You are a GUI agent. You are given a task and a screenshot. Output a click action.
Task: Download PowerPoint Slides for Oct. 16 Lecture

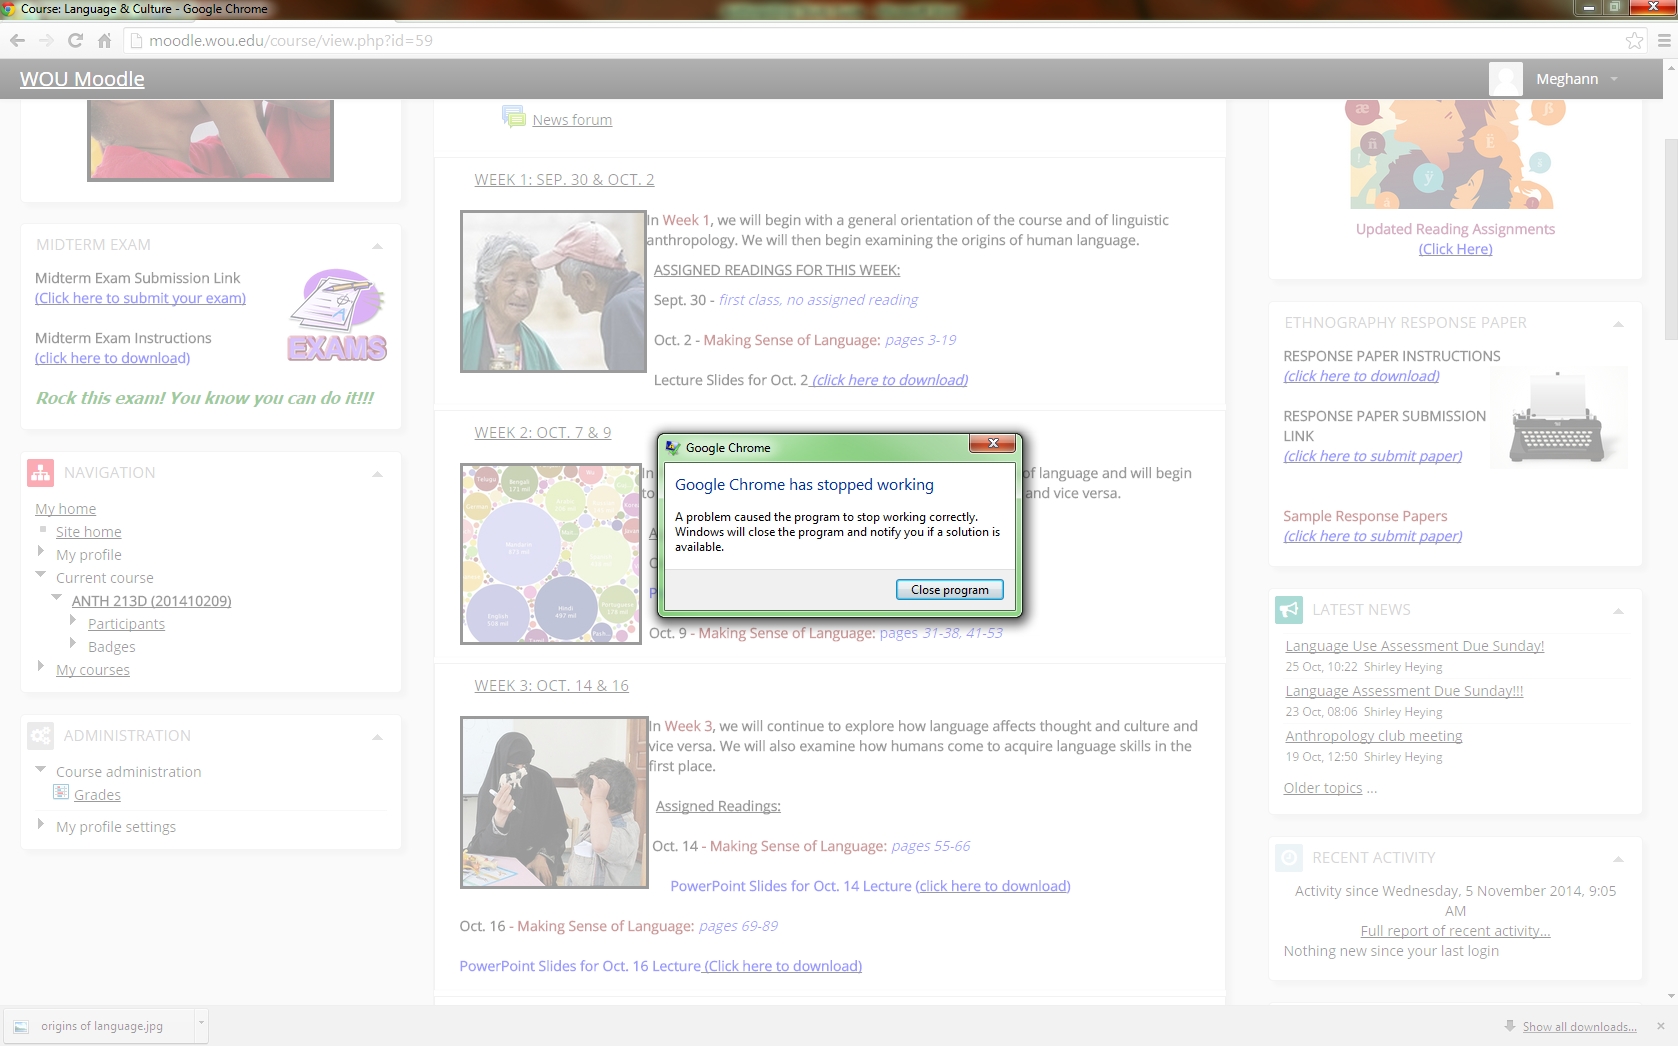coord(783,966)
